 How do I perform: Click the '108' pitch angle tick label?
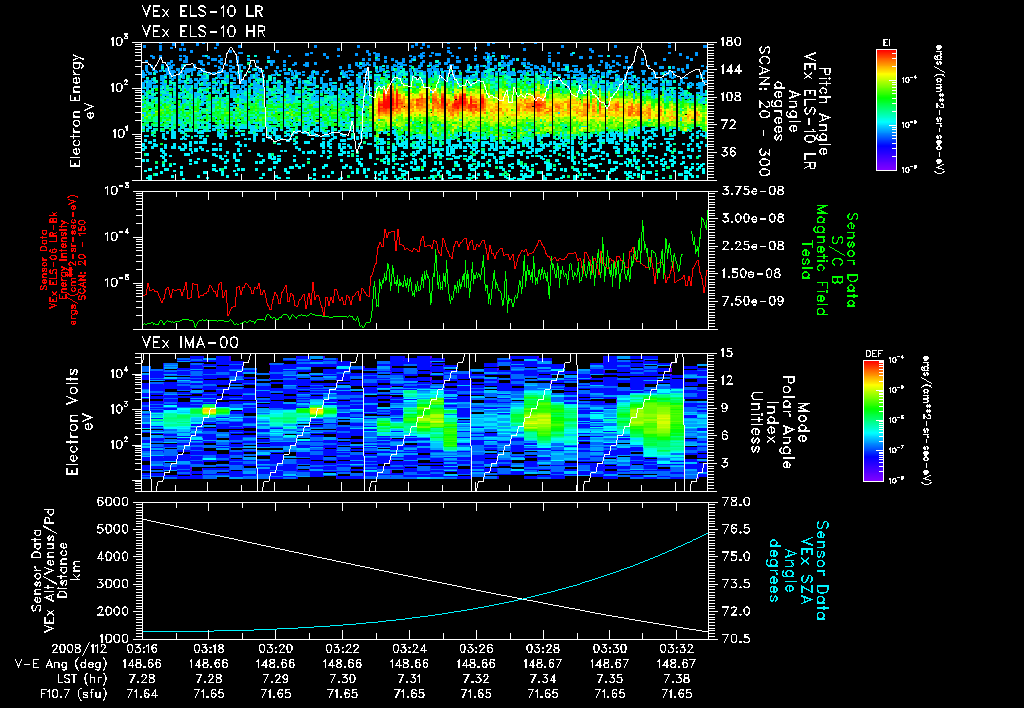pos(730,97)
